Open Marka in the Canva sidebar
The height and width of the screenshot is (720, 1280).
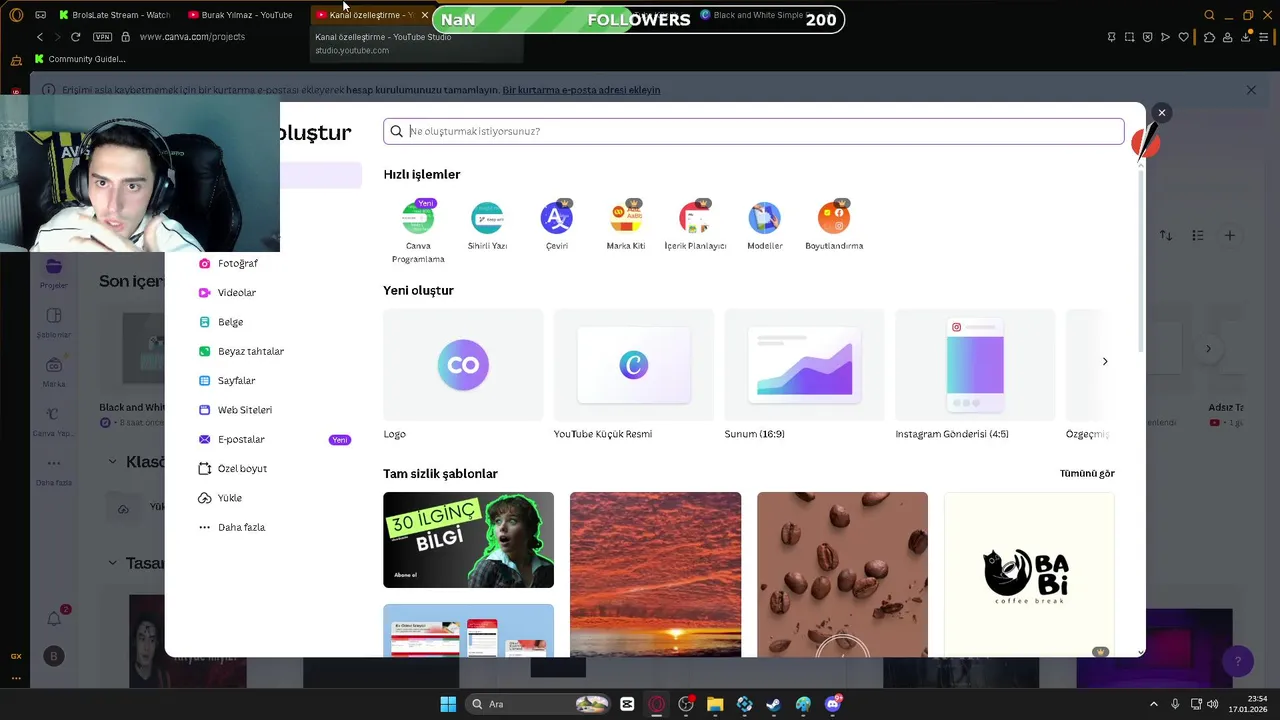point(54,373)
